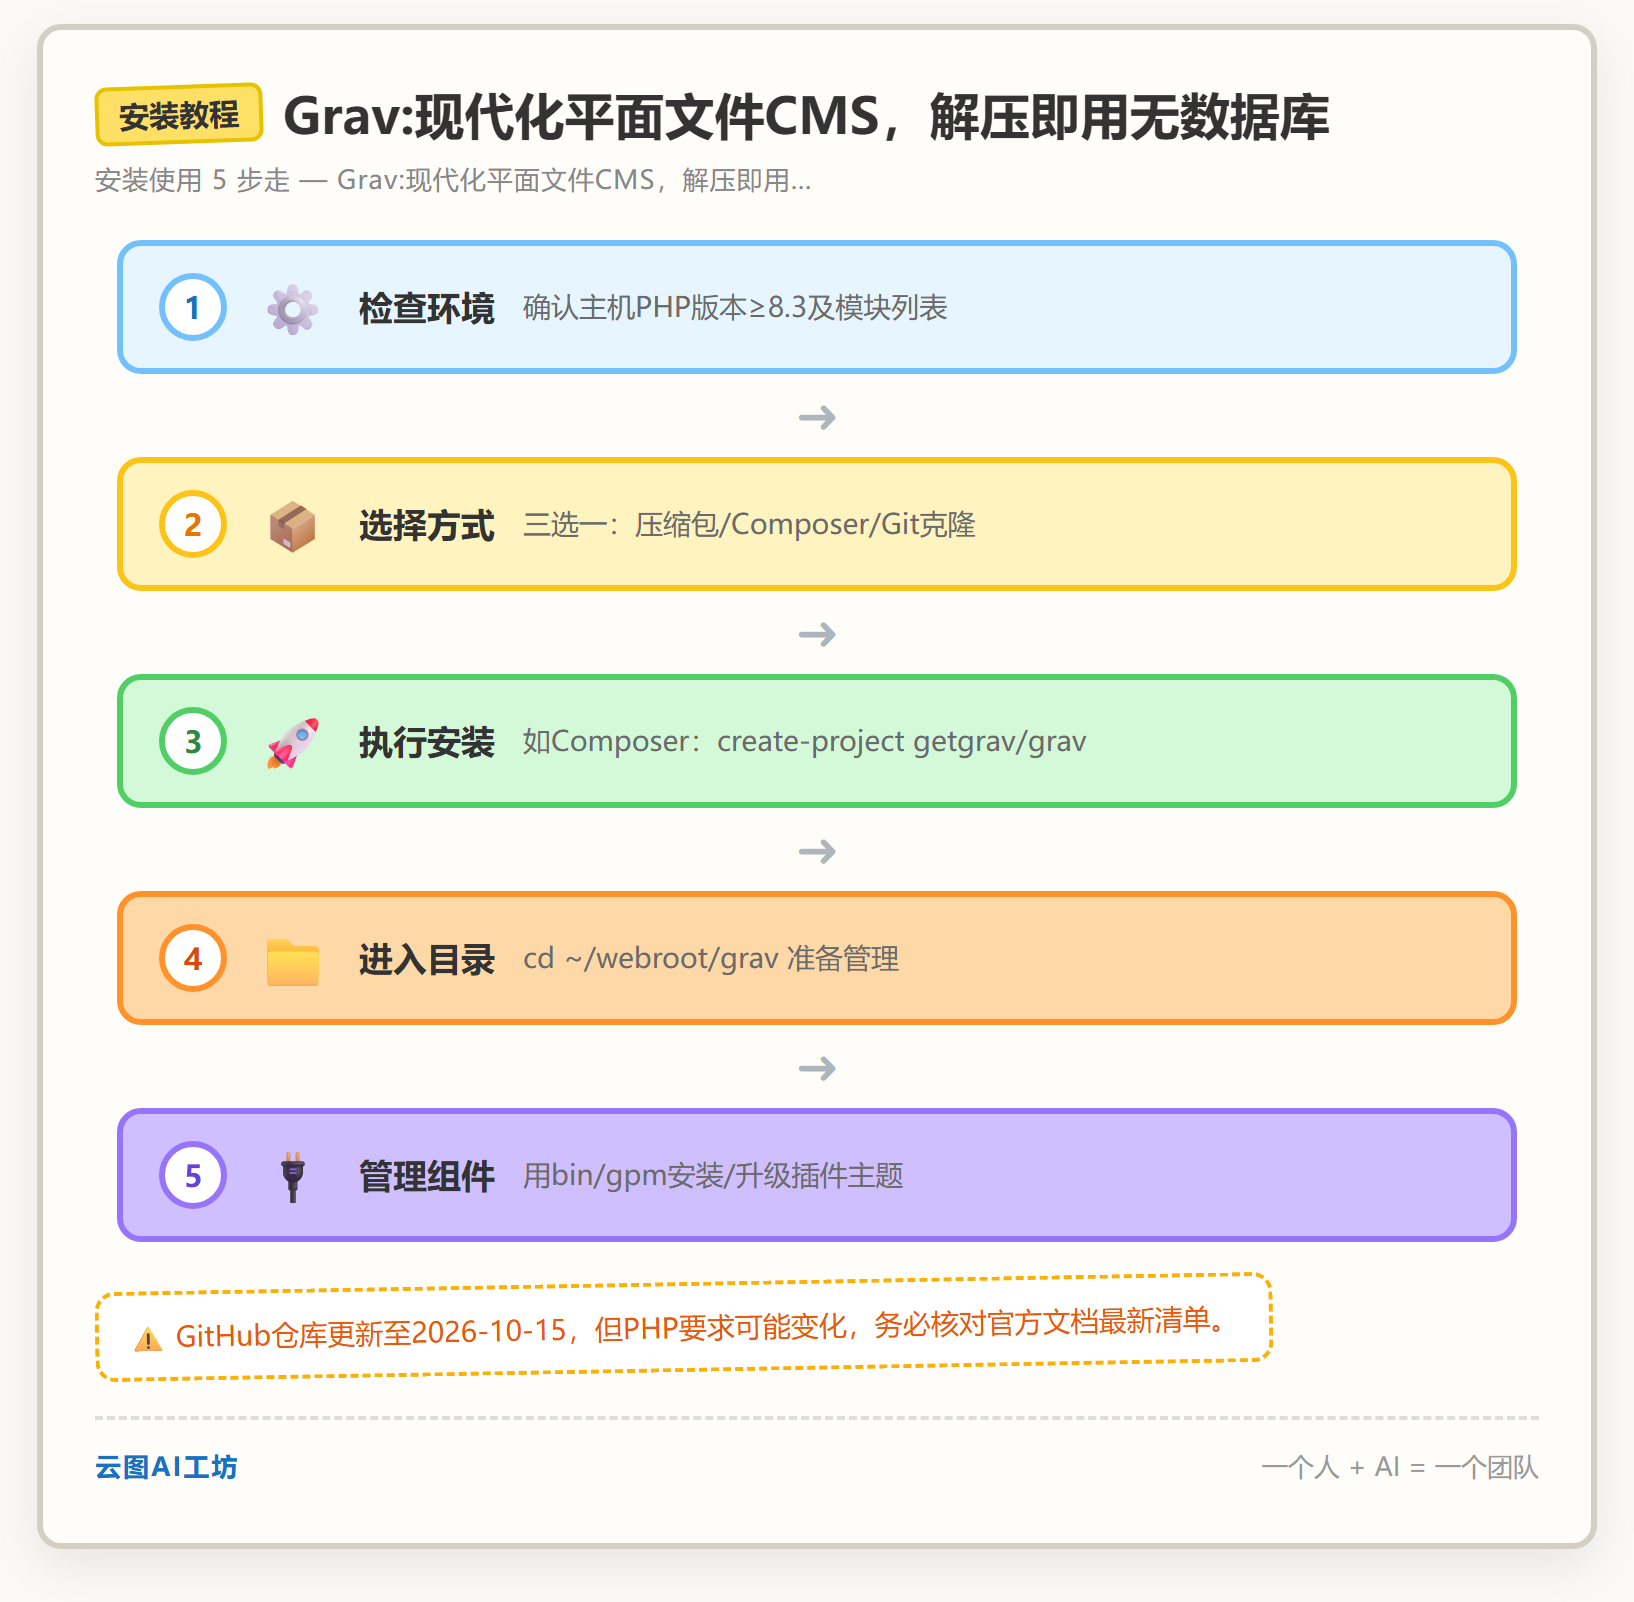Click the text create-project getgrav/grav
This screenshot has height=1602, width=1634.
point(901,741)
